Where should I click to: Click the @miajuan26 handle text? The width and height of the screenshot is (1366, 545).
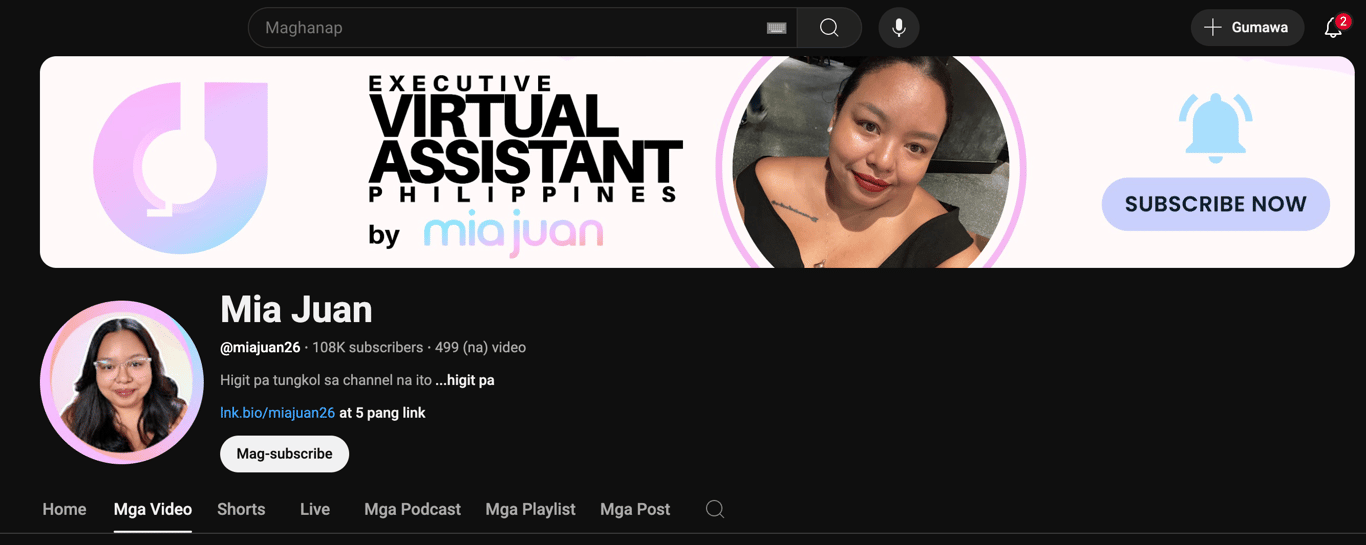click(260, 348)
